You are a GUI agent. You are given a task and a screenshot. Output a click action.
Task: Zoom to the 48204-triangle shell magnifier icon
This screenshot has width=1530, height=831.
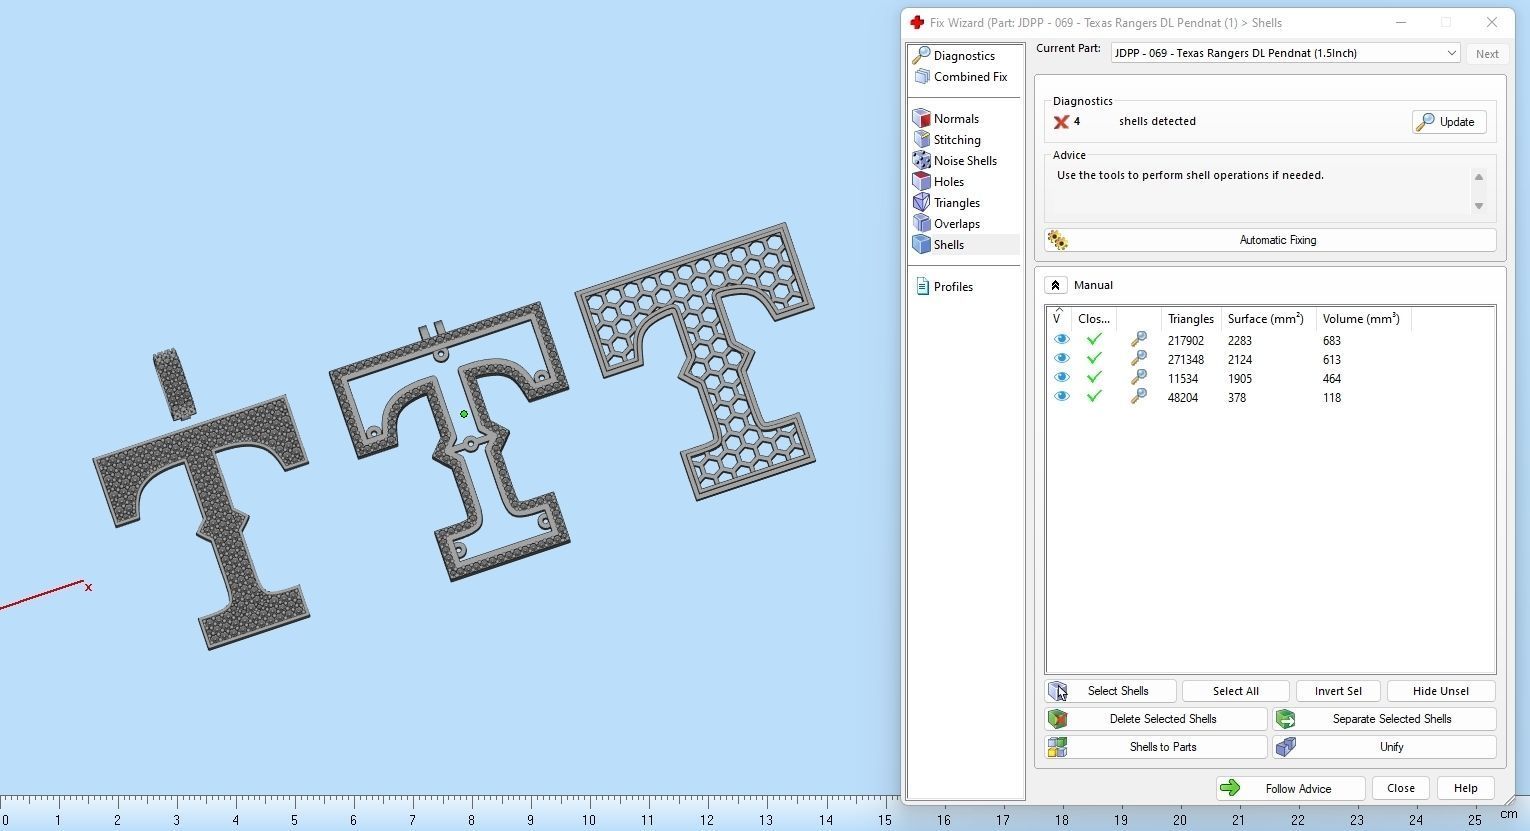[1138, 397]
